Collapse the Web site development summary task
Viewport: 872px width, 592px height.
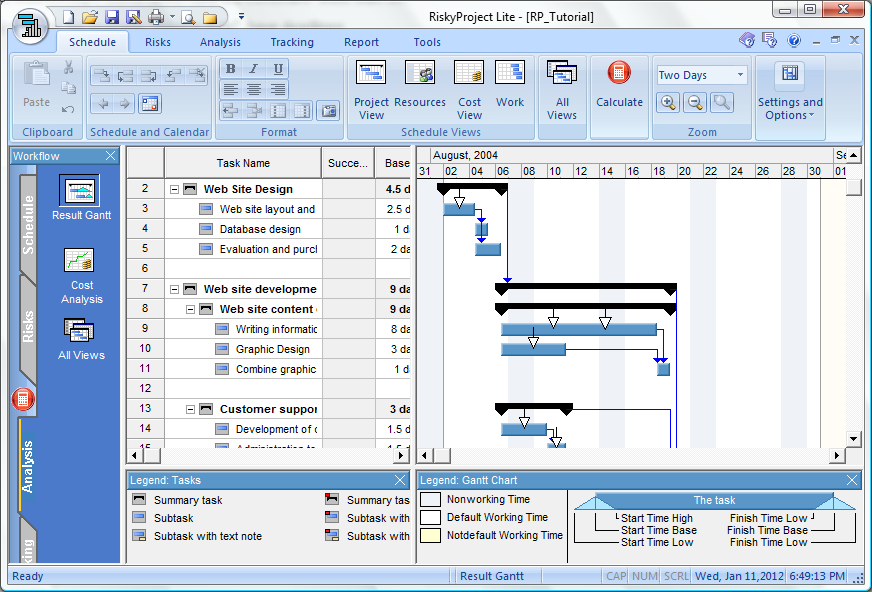[174, 290]
